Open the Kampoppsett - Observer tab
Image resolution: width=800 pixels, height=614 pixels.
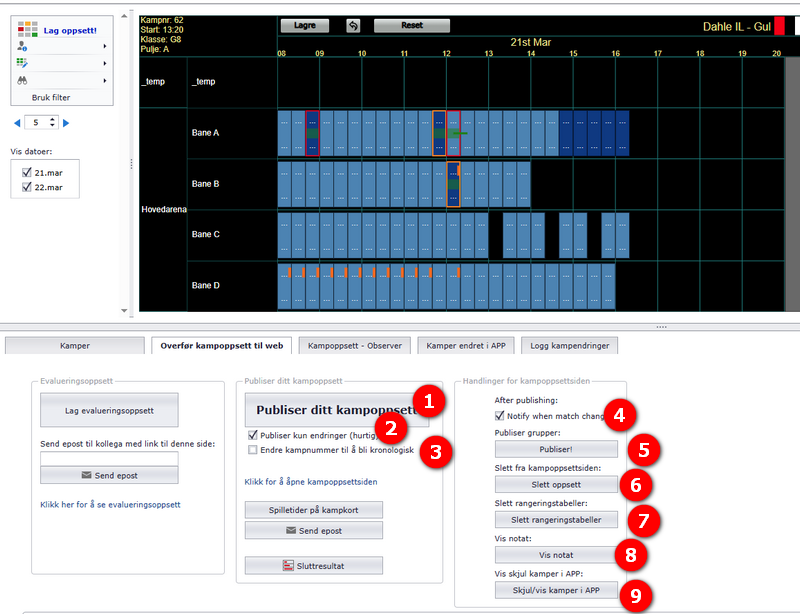coord(355,346)
